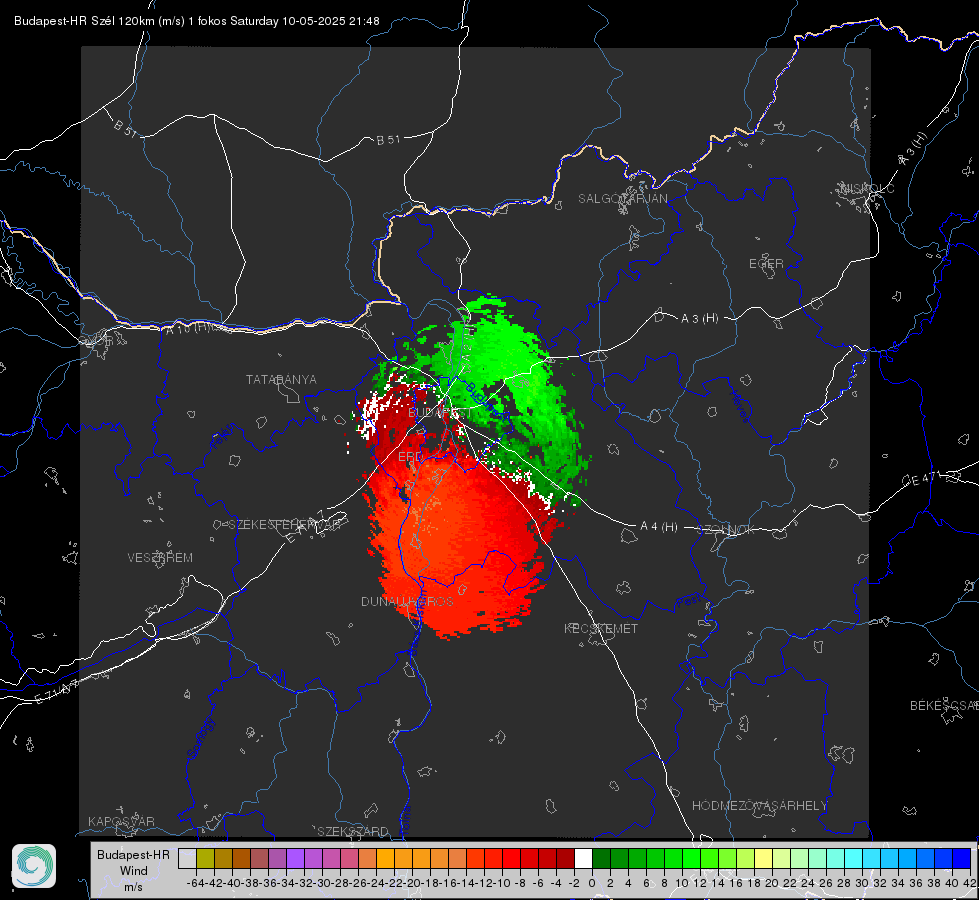Click the olive swatch between -64 and -42

click(x=205, y=858)
